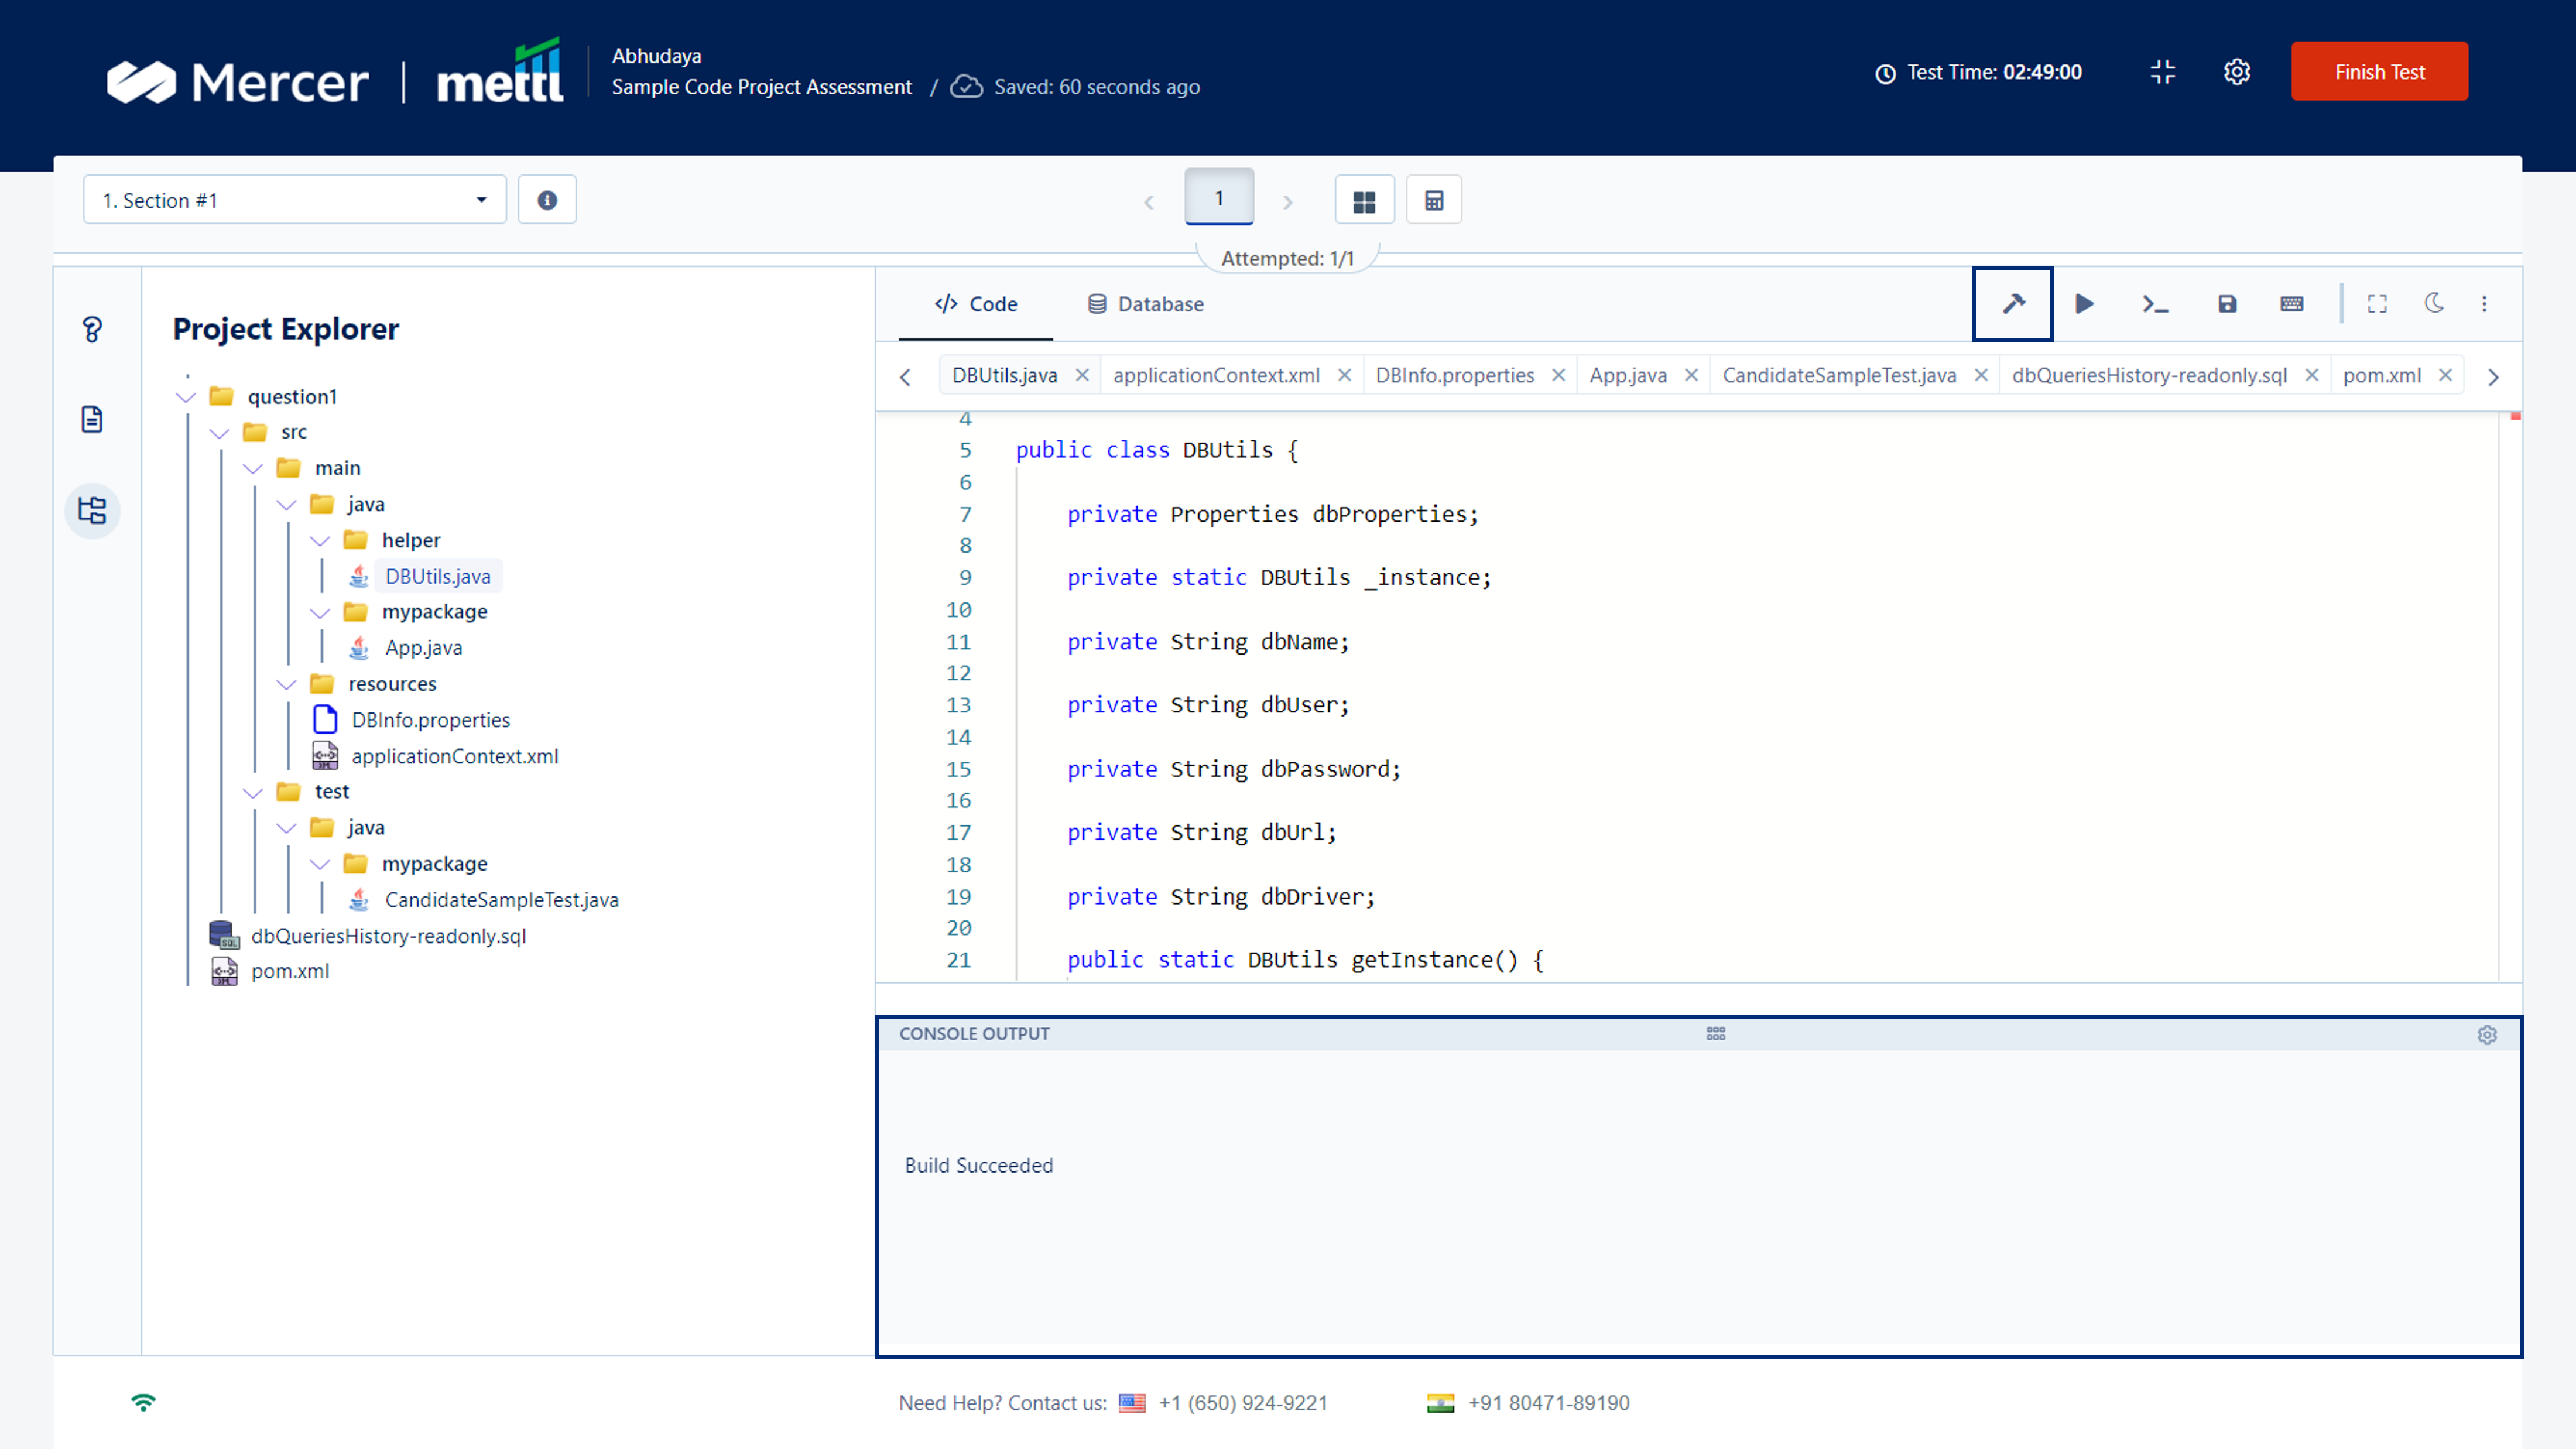Collapse the question1 folder
The image size is (2576, 1449).
[186, 397]
